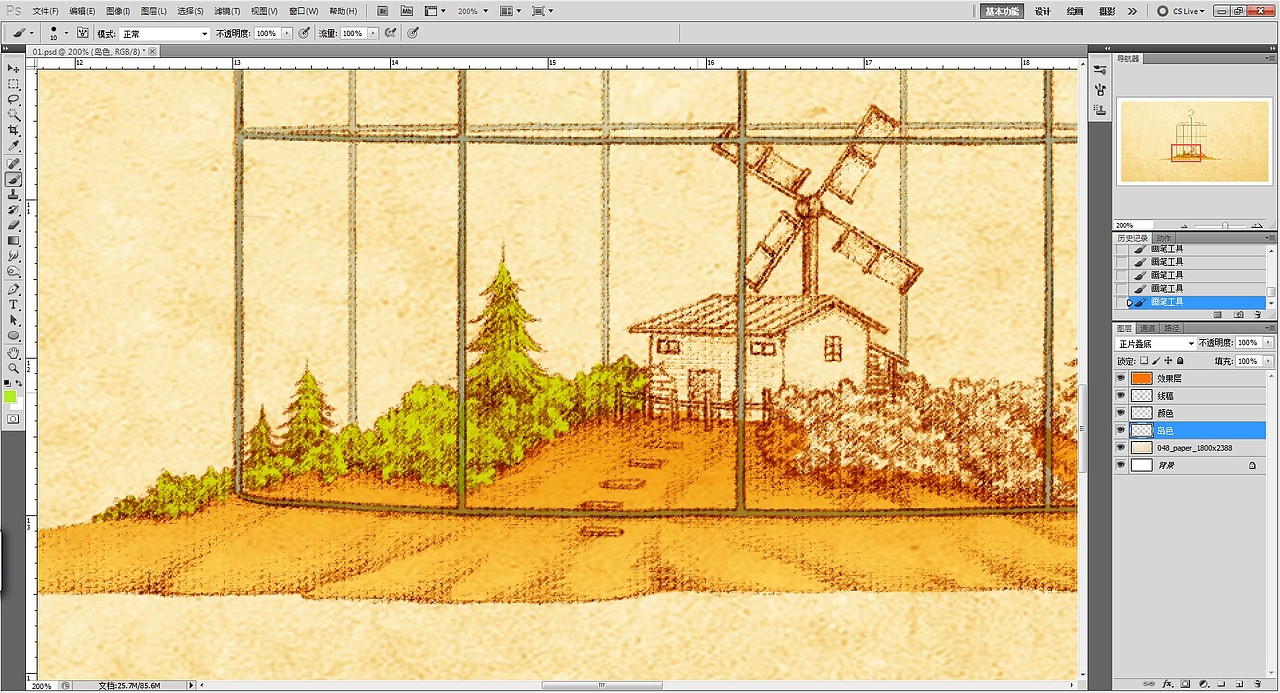Open layer 填充 fill arrow
This screenshot has height=693, width=1280.
(1269, 361)
